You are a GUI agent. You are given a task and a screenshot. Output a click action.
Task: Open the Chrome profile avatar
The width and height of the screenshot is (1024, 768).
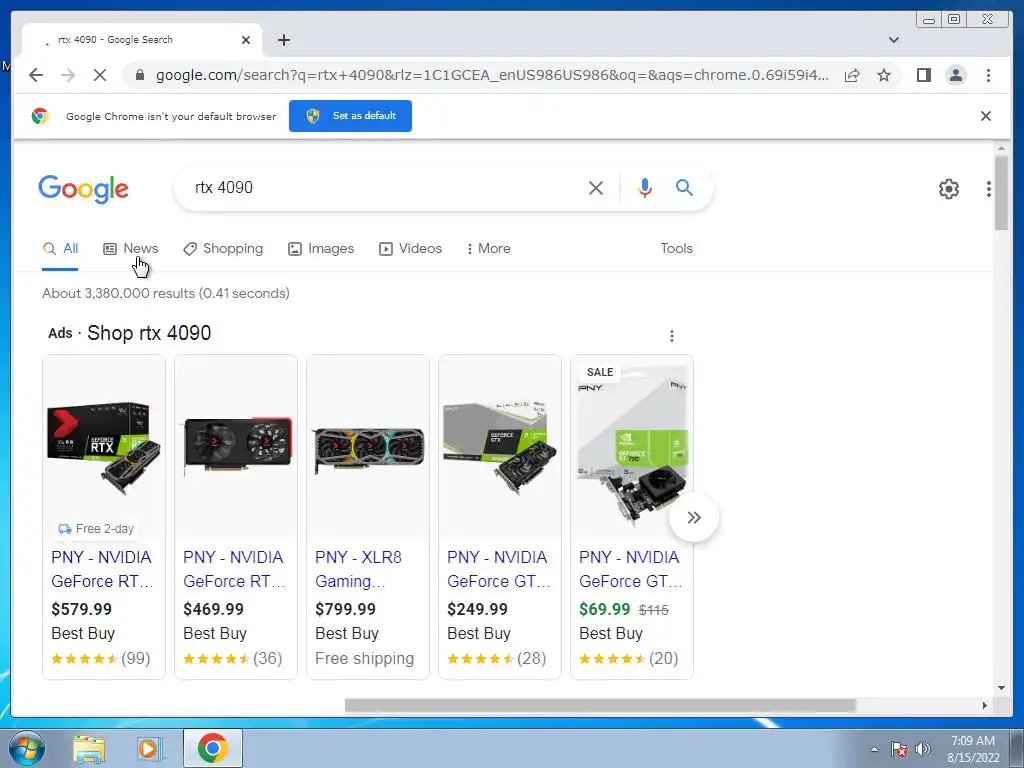955,75
